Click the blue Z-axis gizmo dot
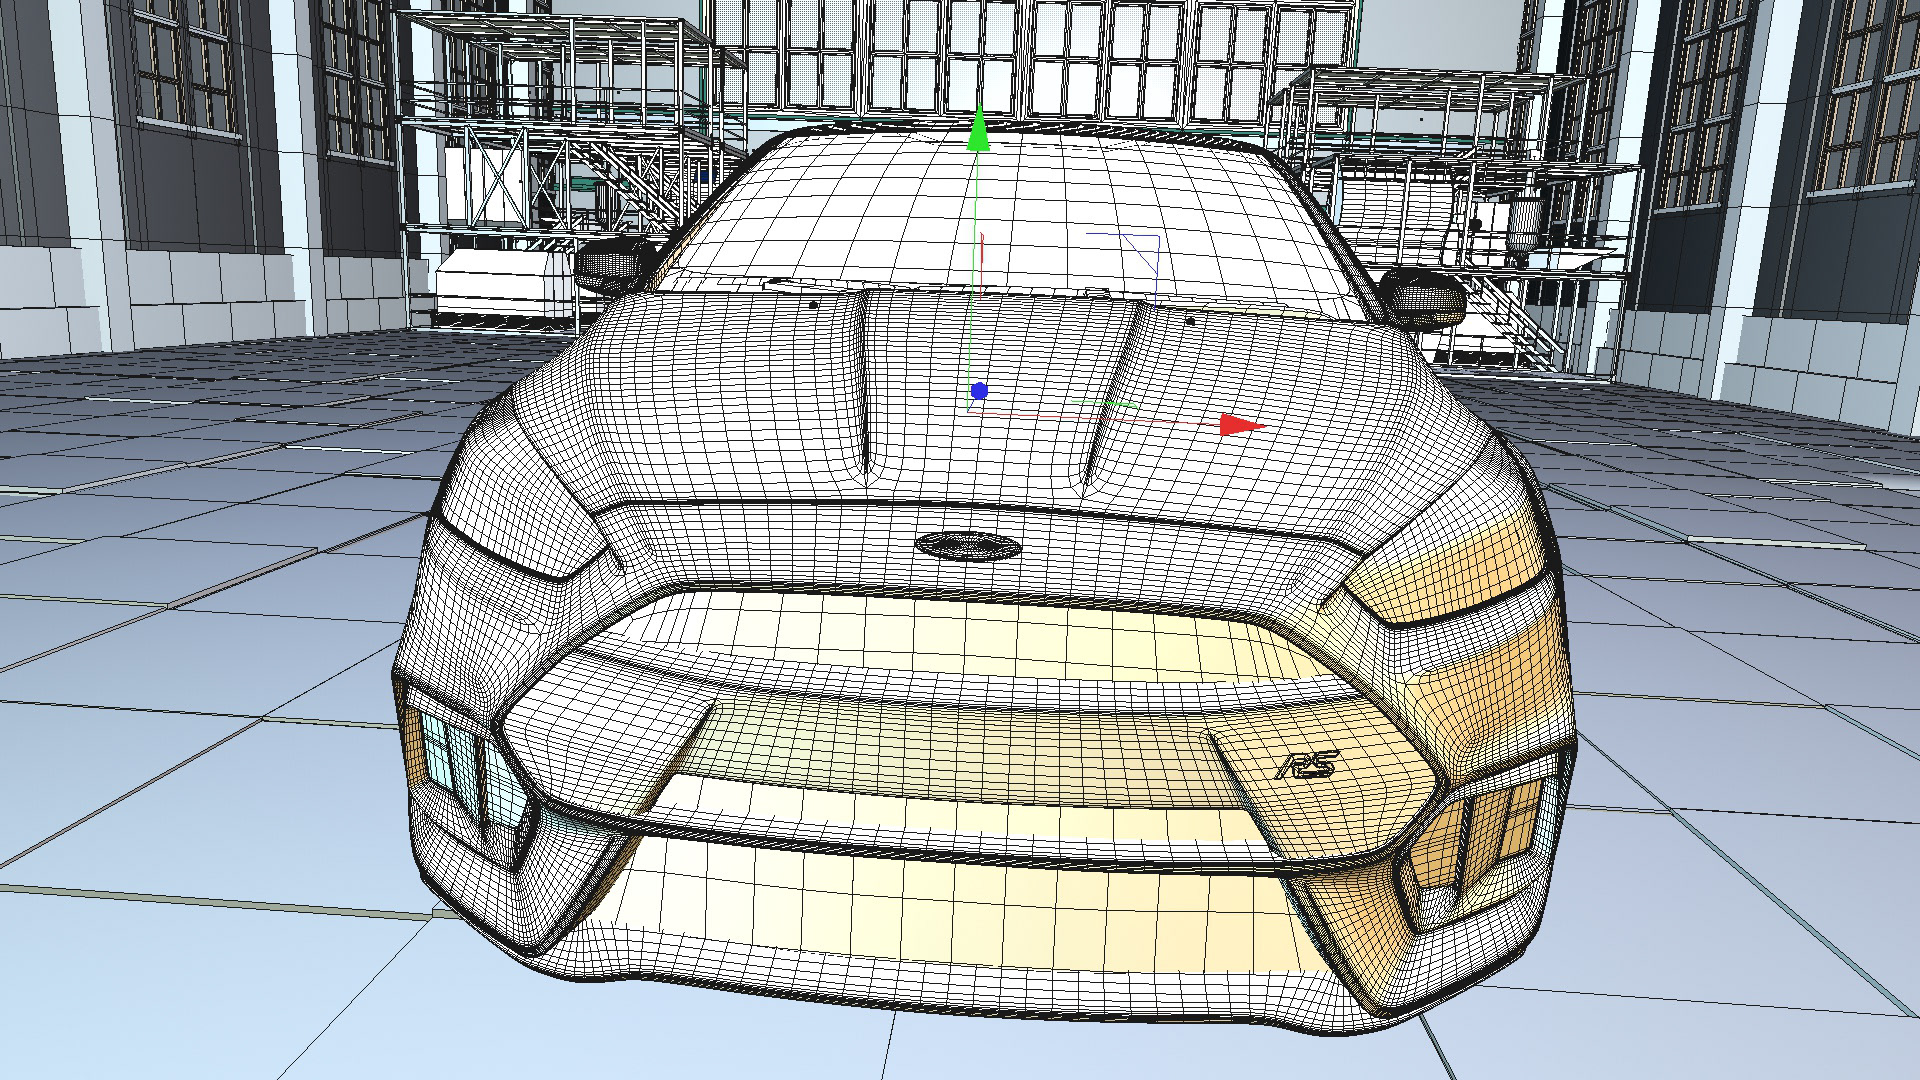Viewport: 1920px width, 1080px height. pyautogui.click(x=979, y=391)
